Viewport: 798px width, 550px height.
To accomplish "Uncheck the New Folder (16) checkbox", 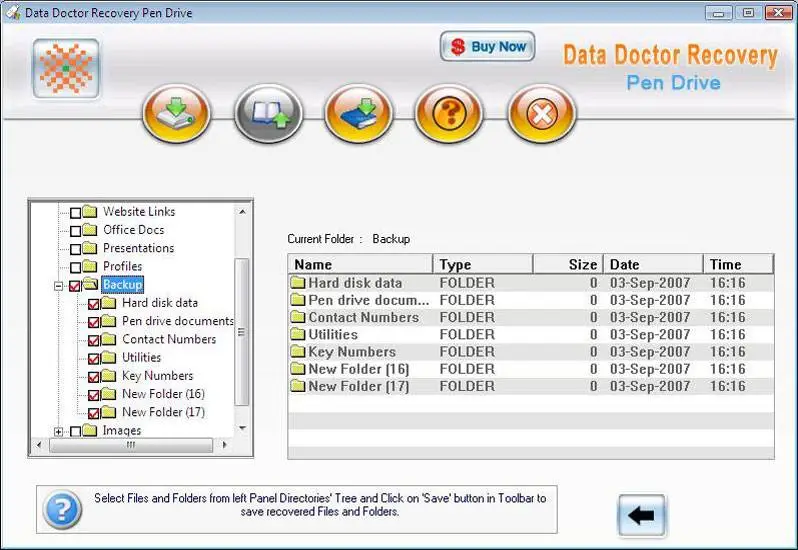I will pos(94,395).
